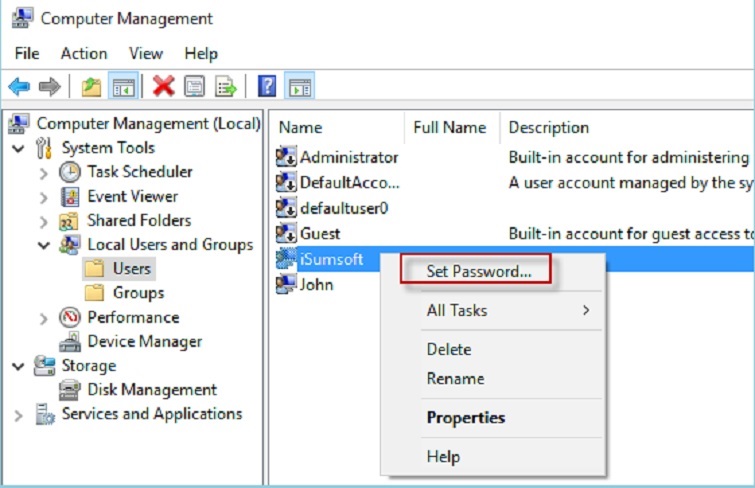755x488 pixels.
Task: Sort by the Name column header
Action: pos(300,128)
